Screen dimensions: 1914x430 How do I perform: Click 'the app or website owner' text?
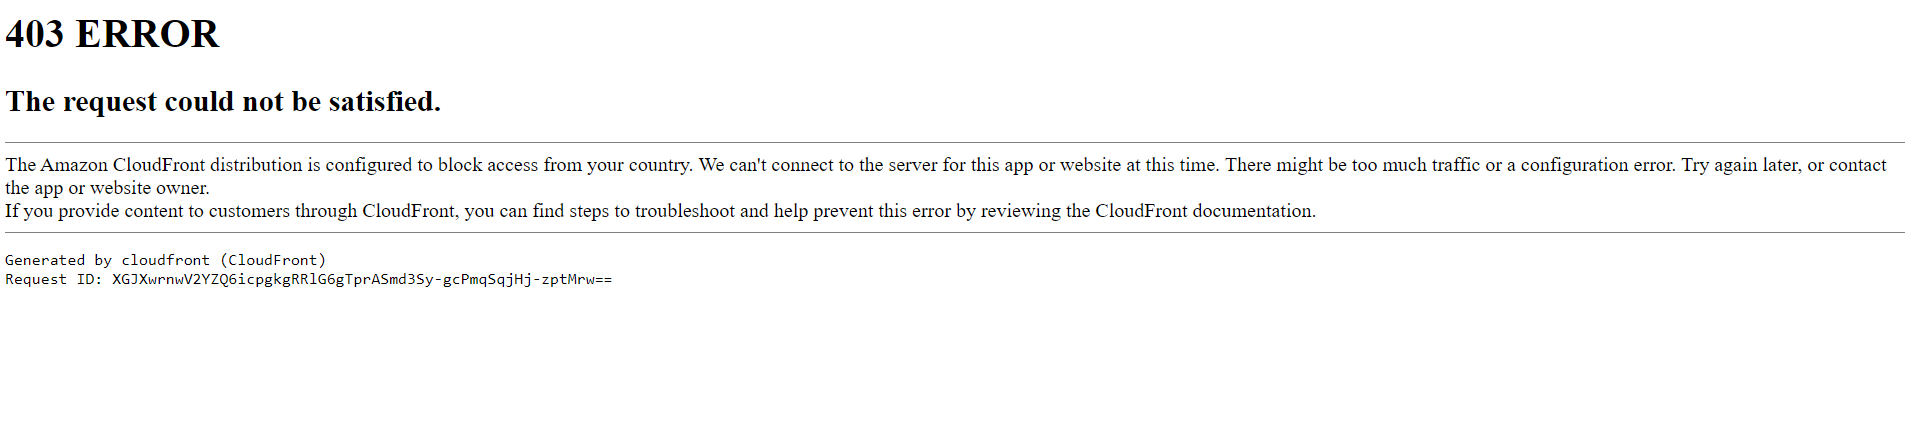(107, 188)
